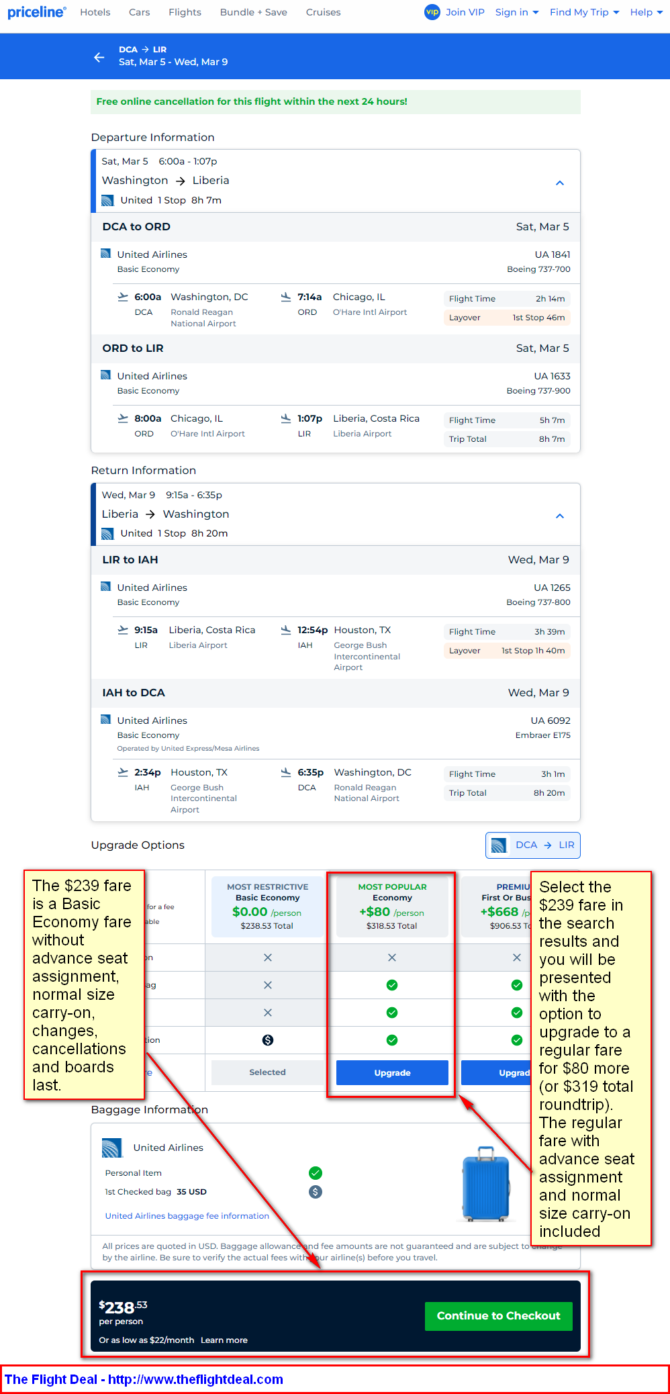Screen dimensions: 670x1394
Task: Click United logo next to UA 6092
Action: tap(106, 720)
